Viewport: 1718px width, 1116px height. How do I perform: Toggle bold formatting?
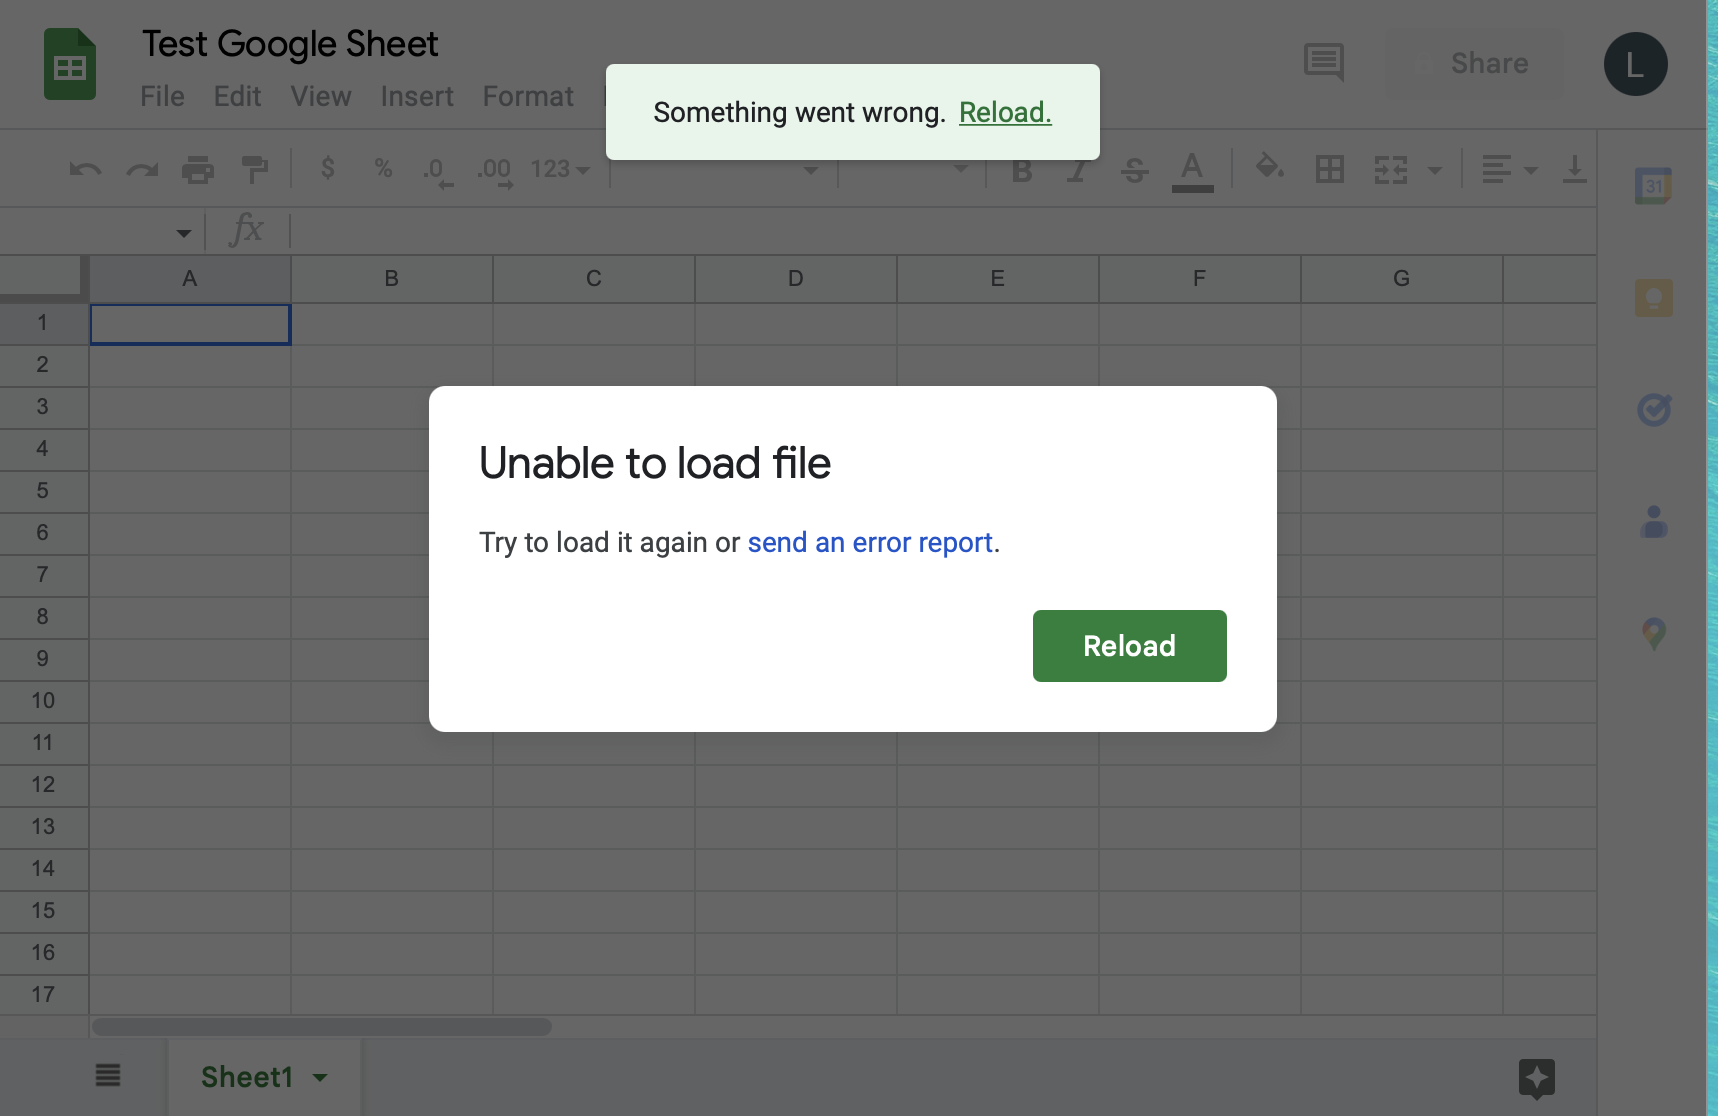pyautogui.click(x=1022, y=171)
